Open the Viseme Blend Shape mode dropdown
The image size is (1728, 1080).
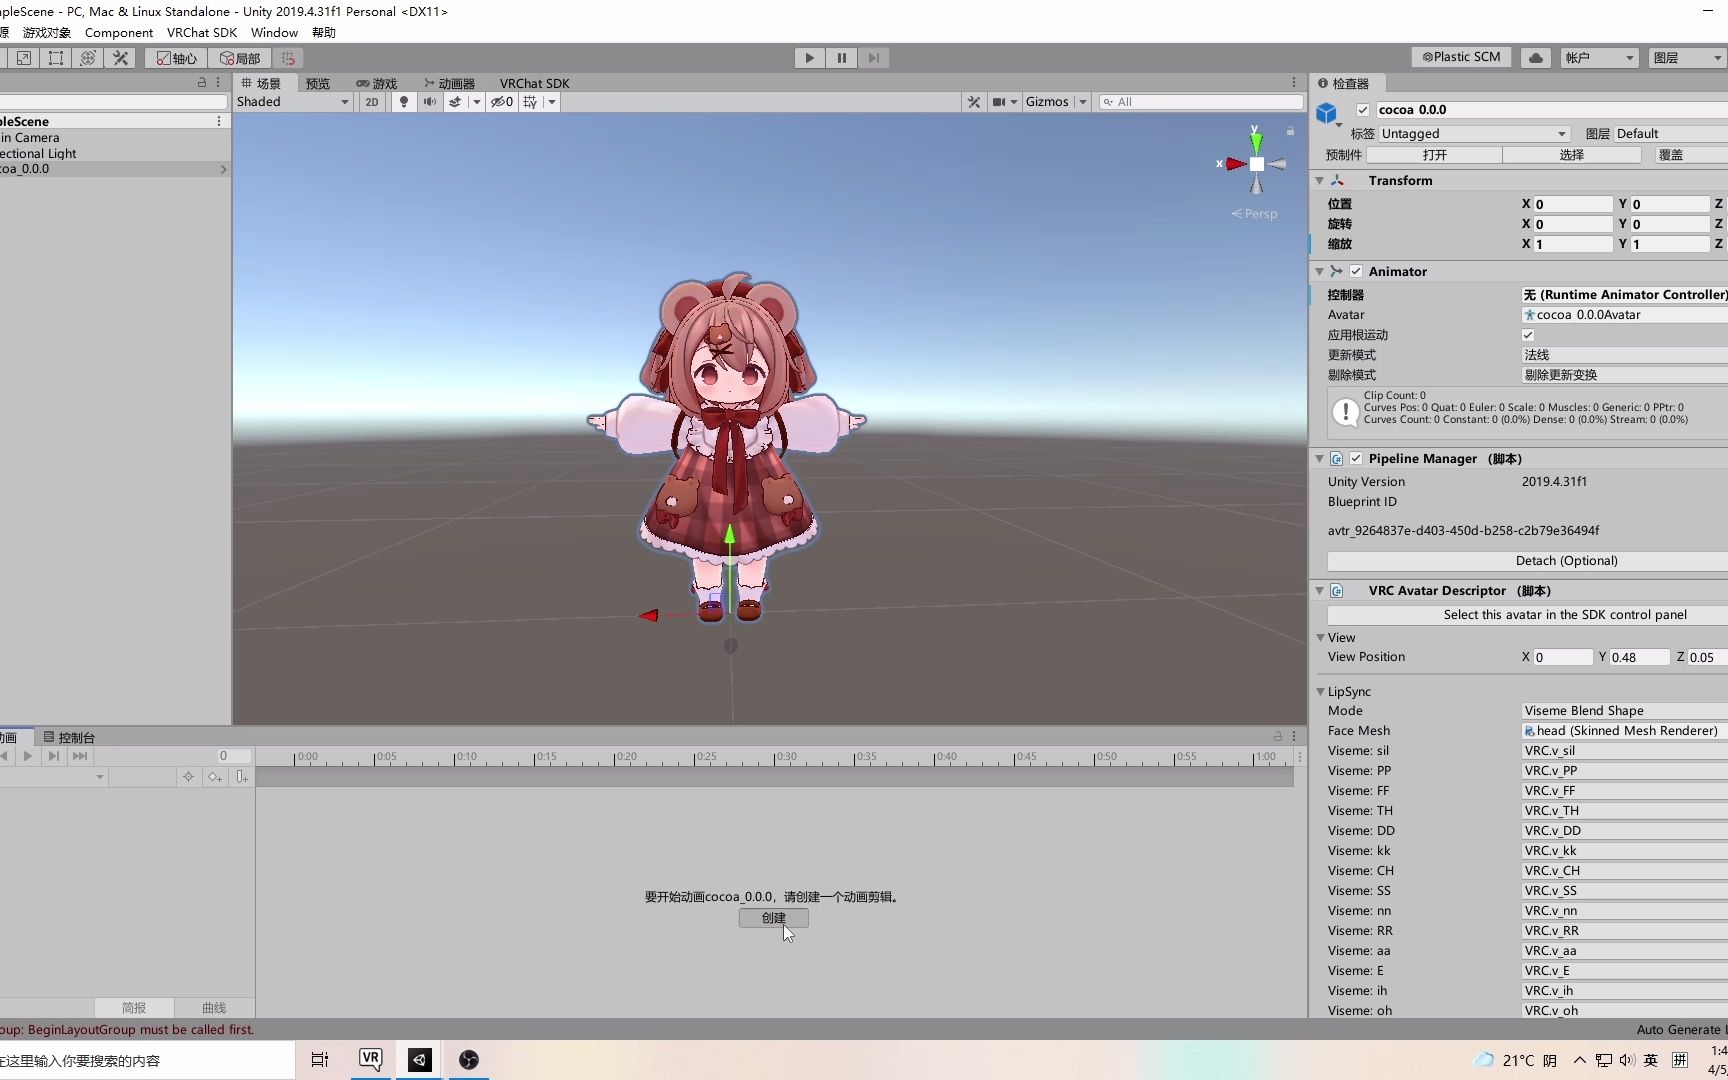(x=1624, y=711)
